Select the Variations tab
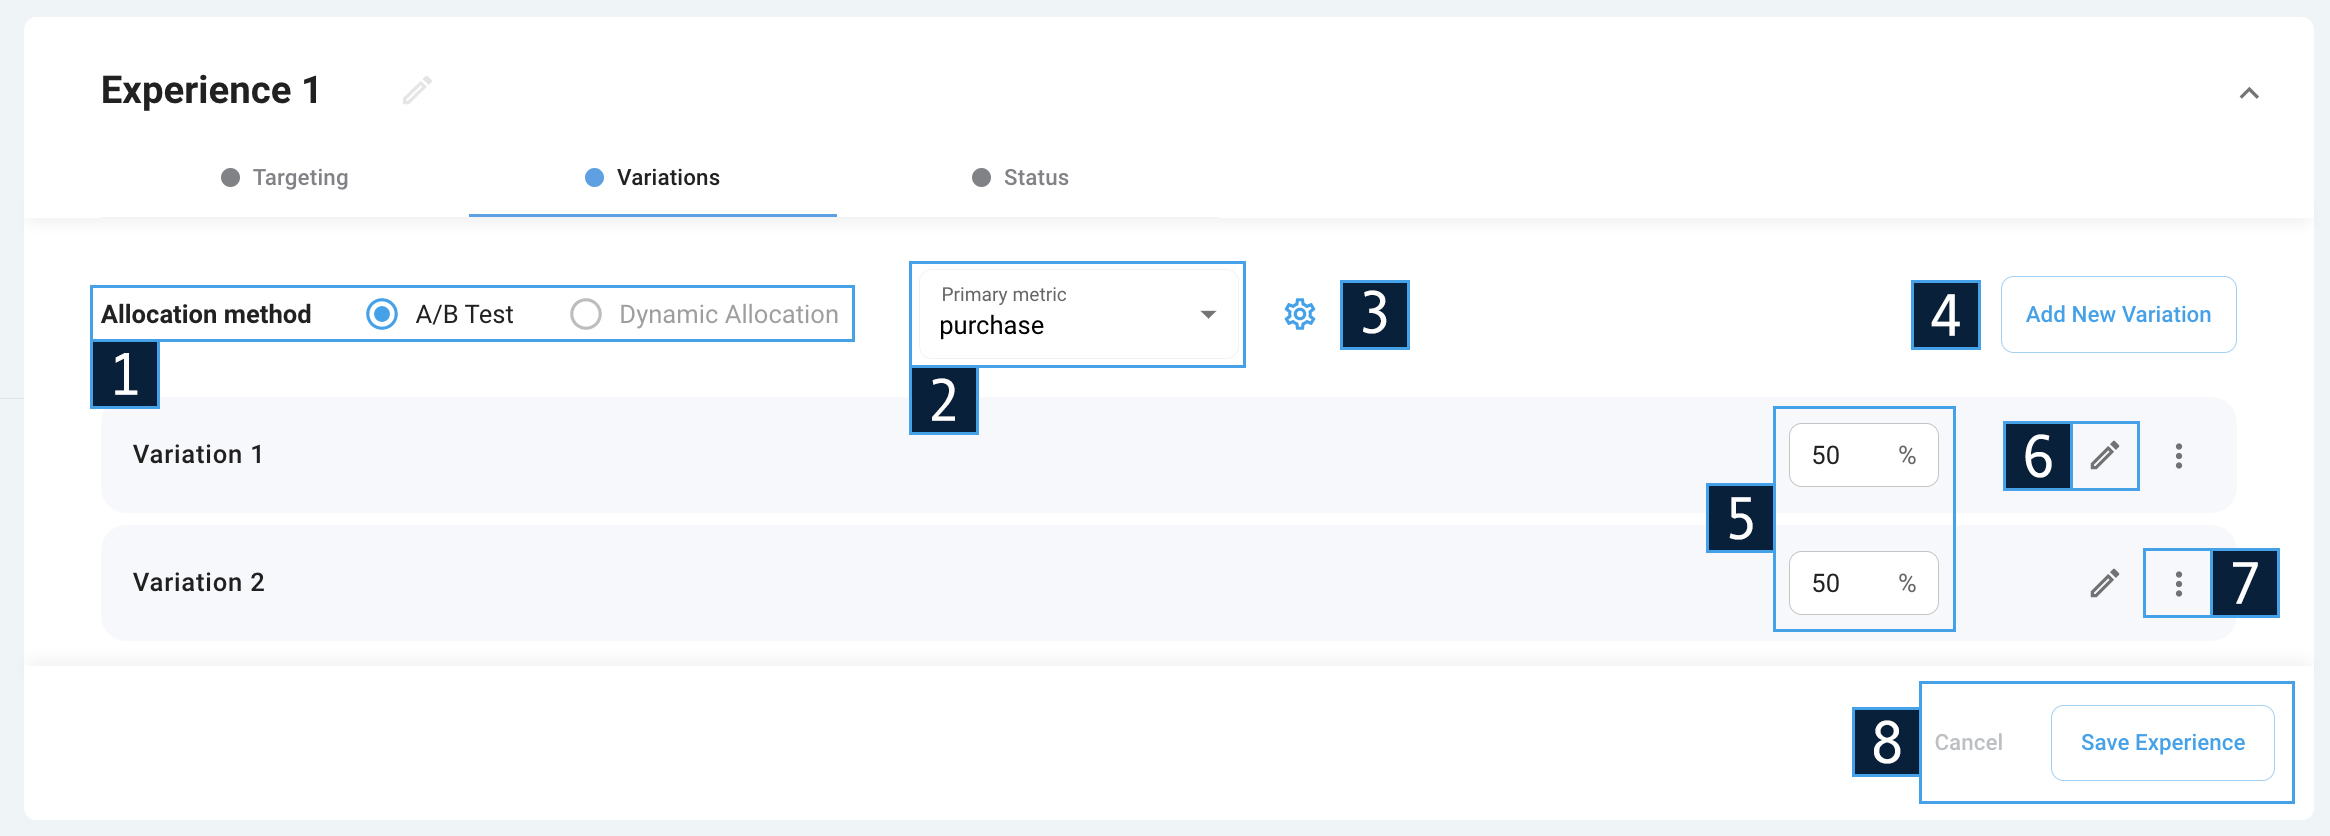 pyautogui.click(x=652, y=177)
